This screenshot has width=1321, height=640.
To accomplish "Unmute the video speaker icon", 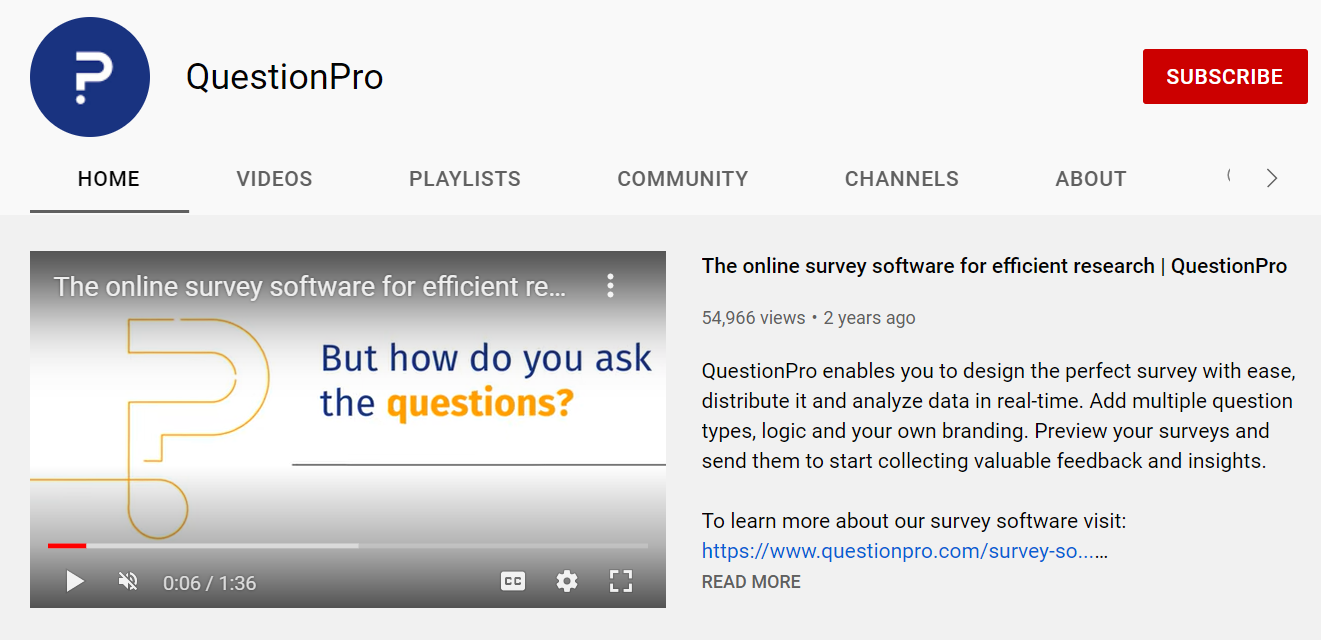I will pos(128,581).
